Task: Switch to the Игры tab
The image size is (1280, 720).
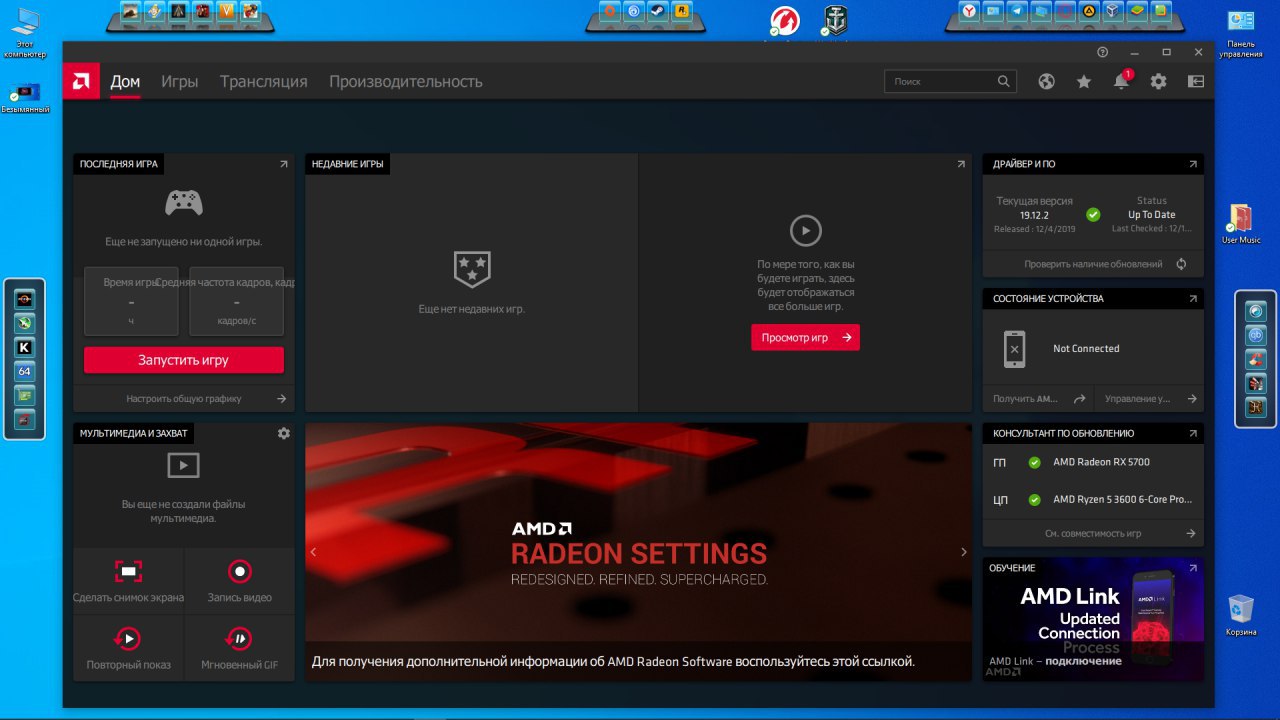Action: click(x=180, y=82)
